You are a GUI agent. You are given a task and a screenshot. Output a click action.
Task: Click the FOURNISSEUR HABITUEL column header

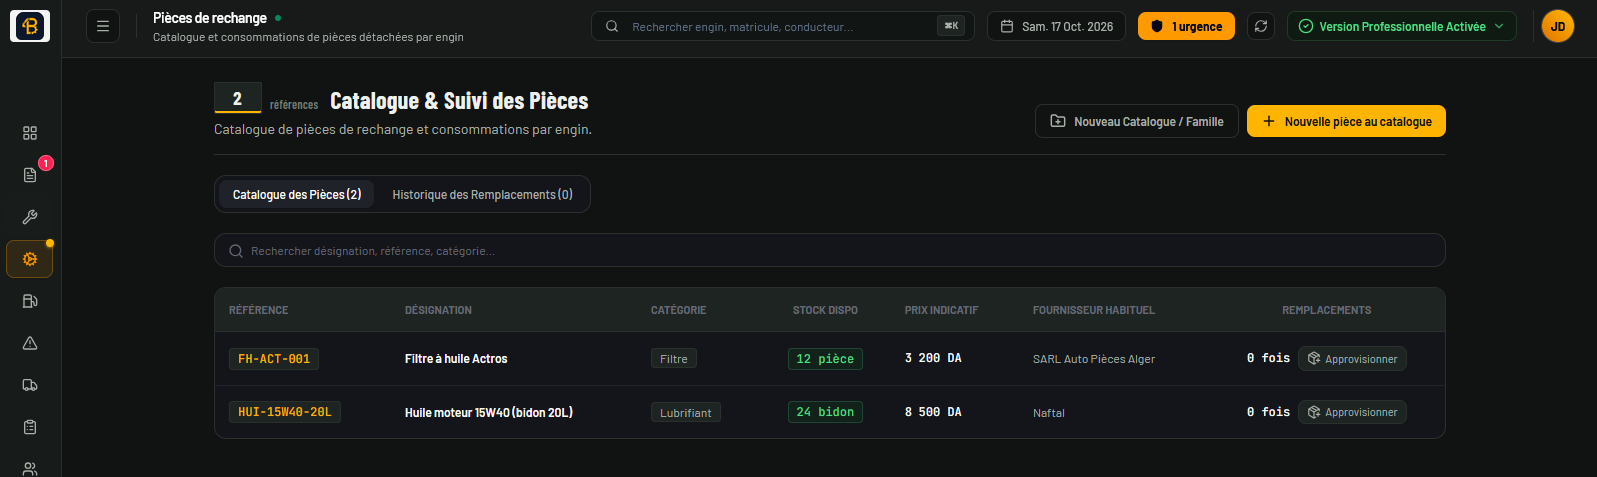[x=1094, y=310]
